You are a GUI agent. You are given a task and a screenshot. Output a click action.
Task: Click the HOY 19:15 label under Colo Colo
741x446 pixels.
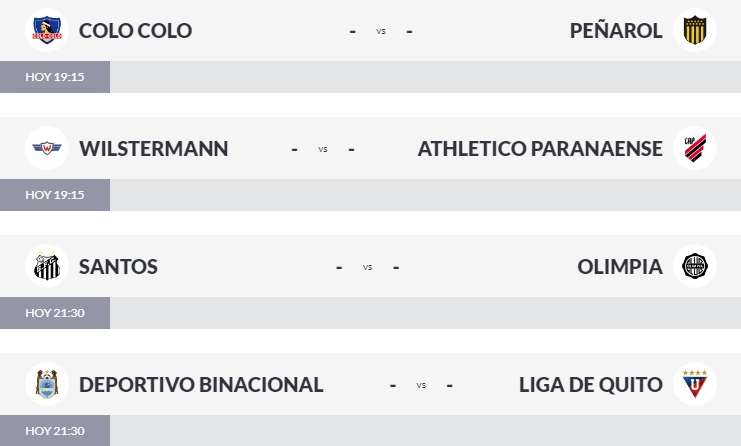55,77
